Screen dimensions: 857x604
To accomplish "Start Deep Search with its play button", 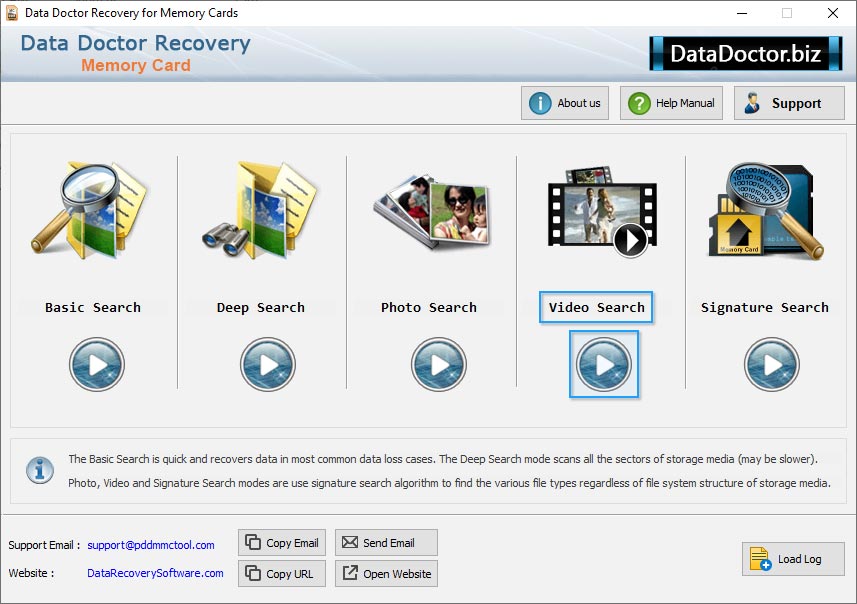I will click(268, 365).
